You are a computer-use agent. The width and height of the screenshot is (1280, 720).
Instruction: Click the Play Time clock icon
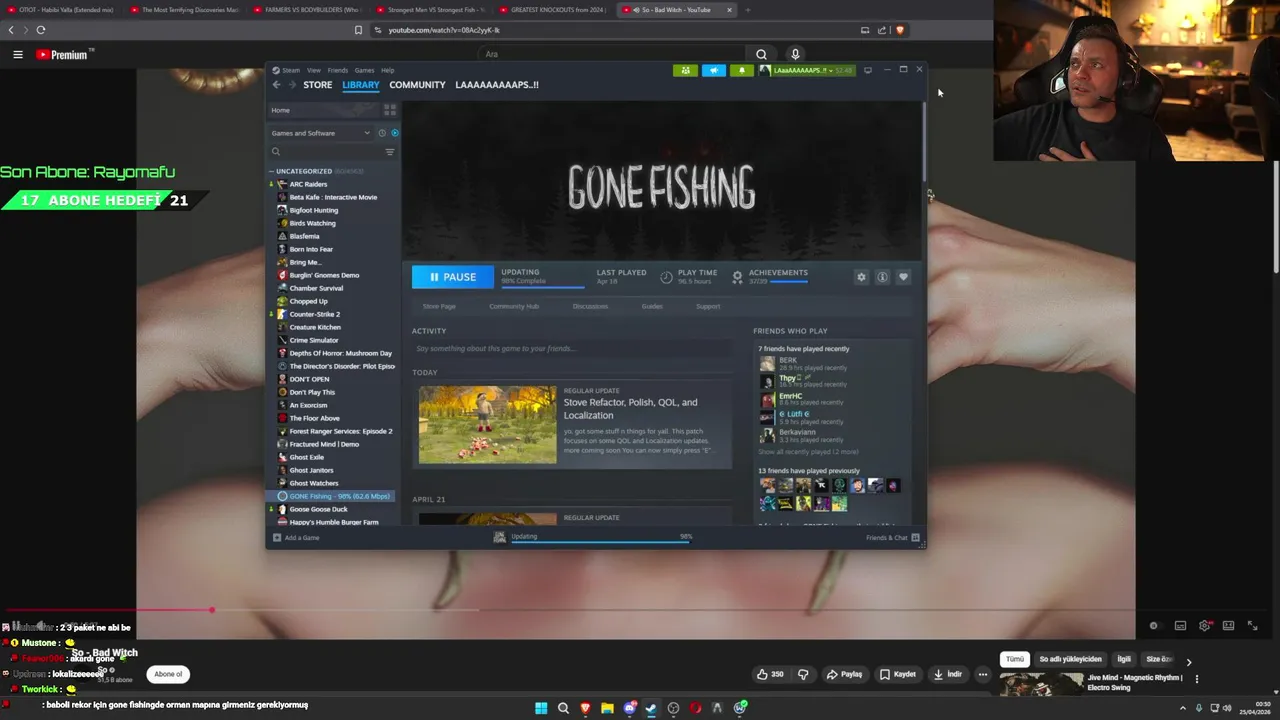[x=667, y=277]
